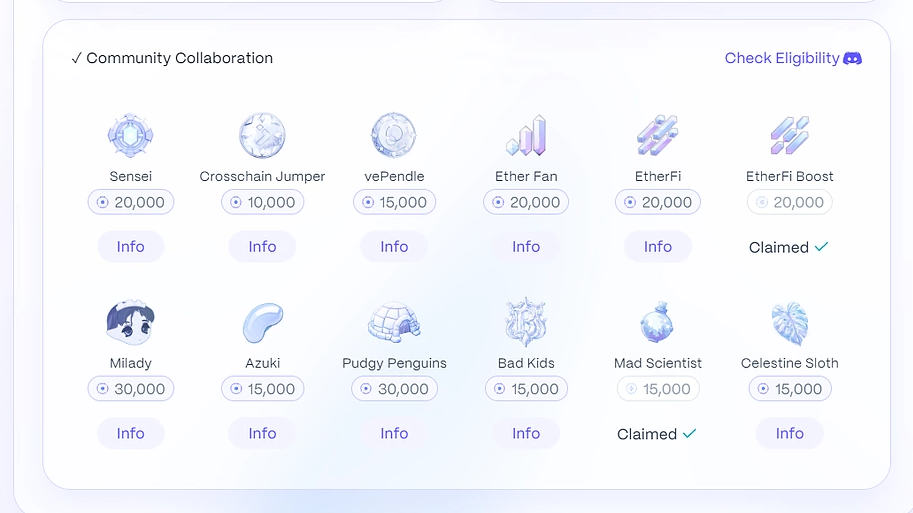Open Info for Pudgy Penguins
Viewport: 913px width, 513px height.
click(x=394, y=433)
